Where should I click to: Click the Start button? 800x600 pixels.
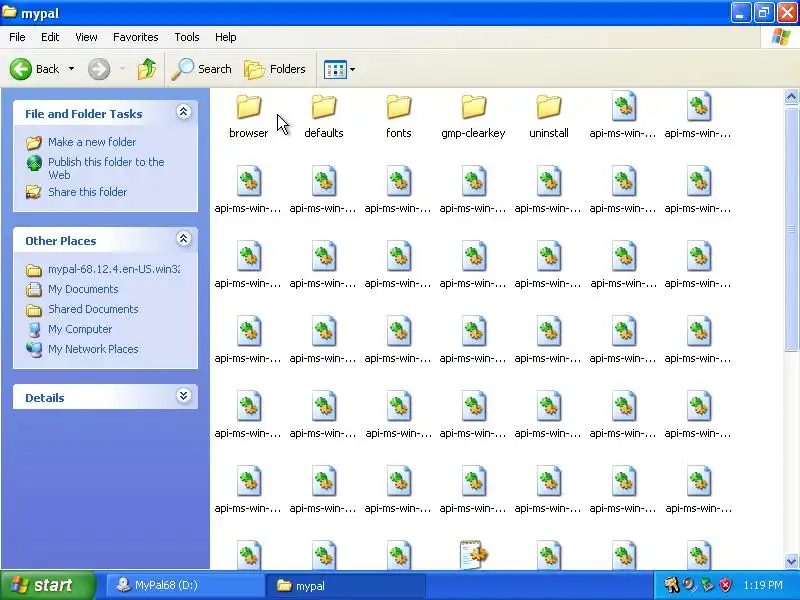pyautogui.click(x=48, y=585)
